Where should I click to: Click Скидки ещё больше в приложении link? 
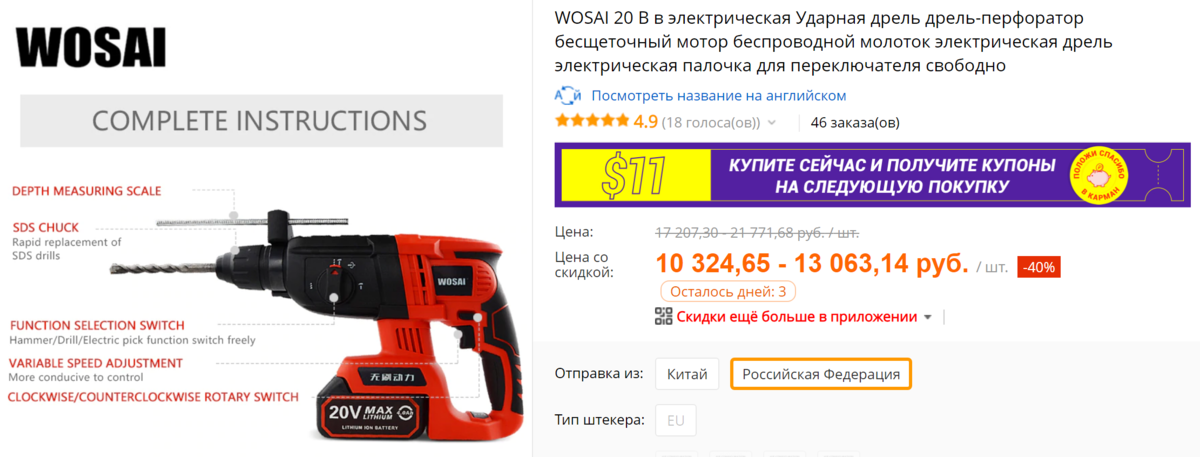797,317
